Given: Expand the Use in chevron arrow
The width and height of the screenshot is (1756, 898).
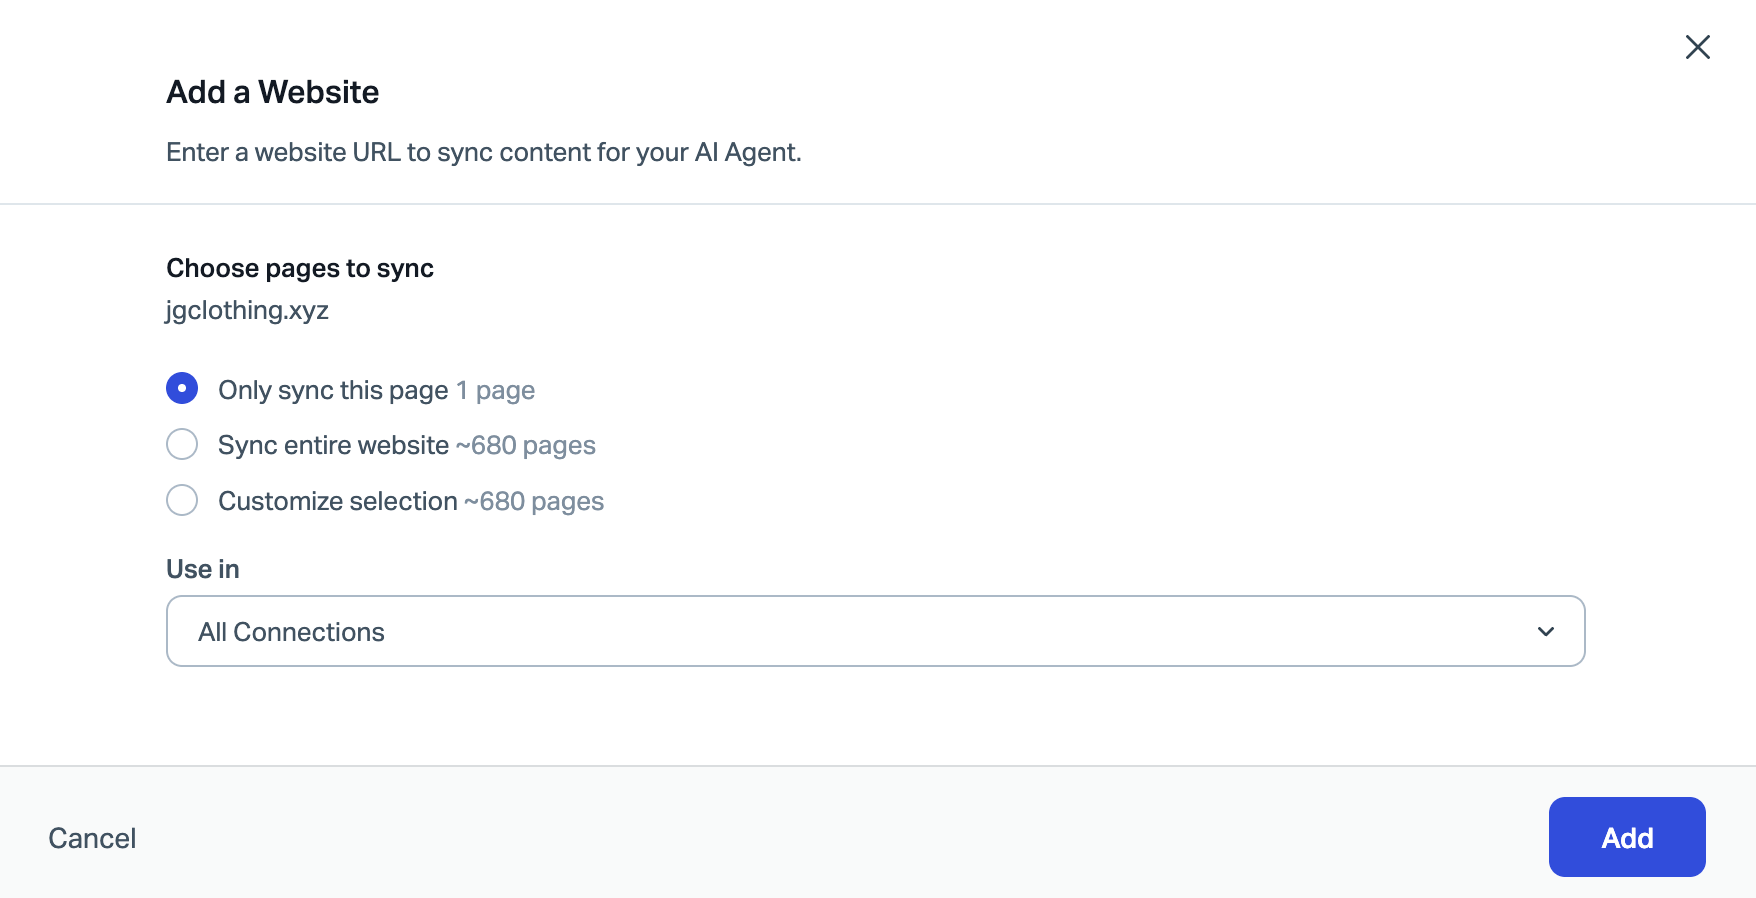Looking at the screenshot, I should point(1545,631).
